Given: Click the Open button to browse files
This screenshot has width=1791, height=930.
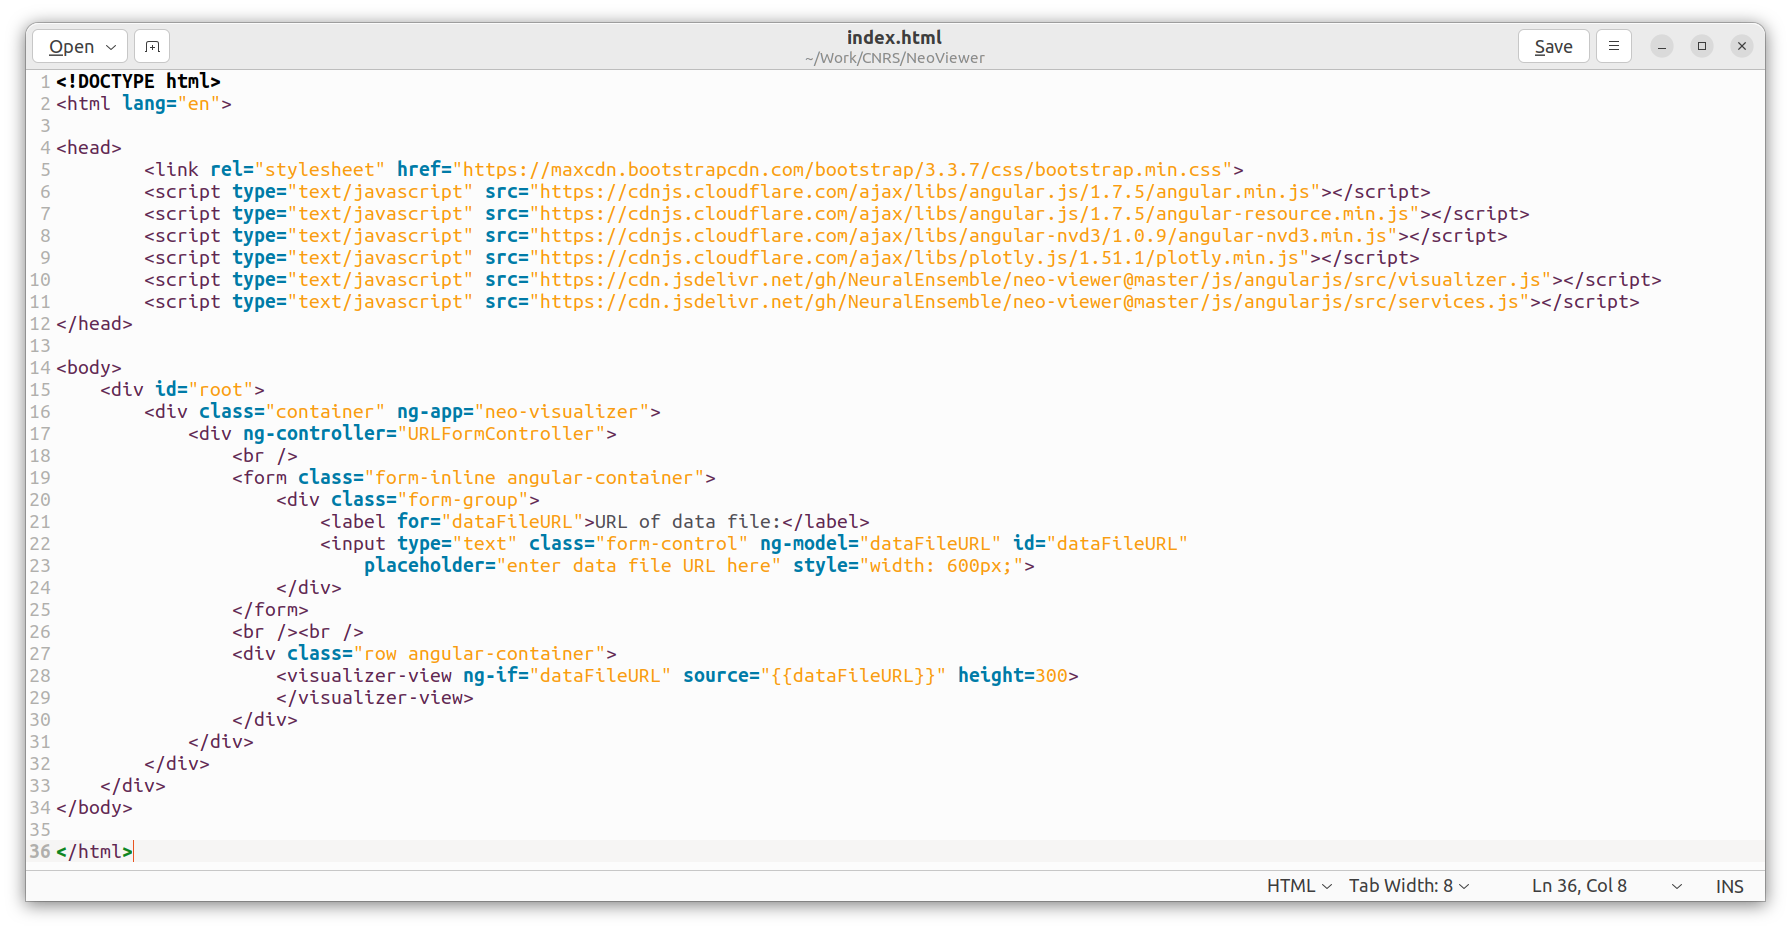Looking at the screenshot, I should click(70, 46).
